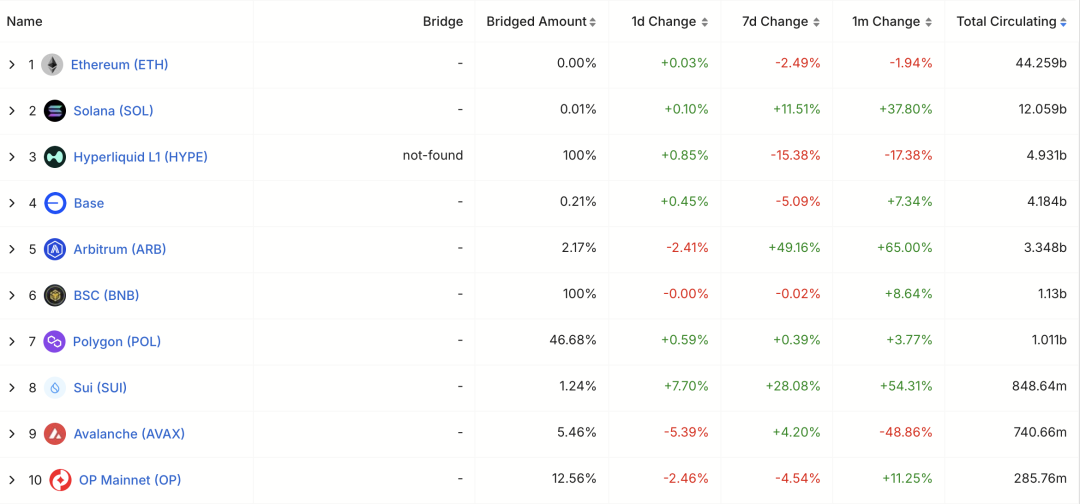1080x504 pixels.
Task: Click the Solana chain logo icon
Action: (55, 111)
